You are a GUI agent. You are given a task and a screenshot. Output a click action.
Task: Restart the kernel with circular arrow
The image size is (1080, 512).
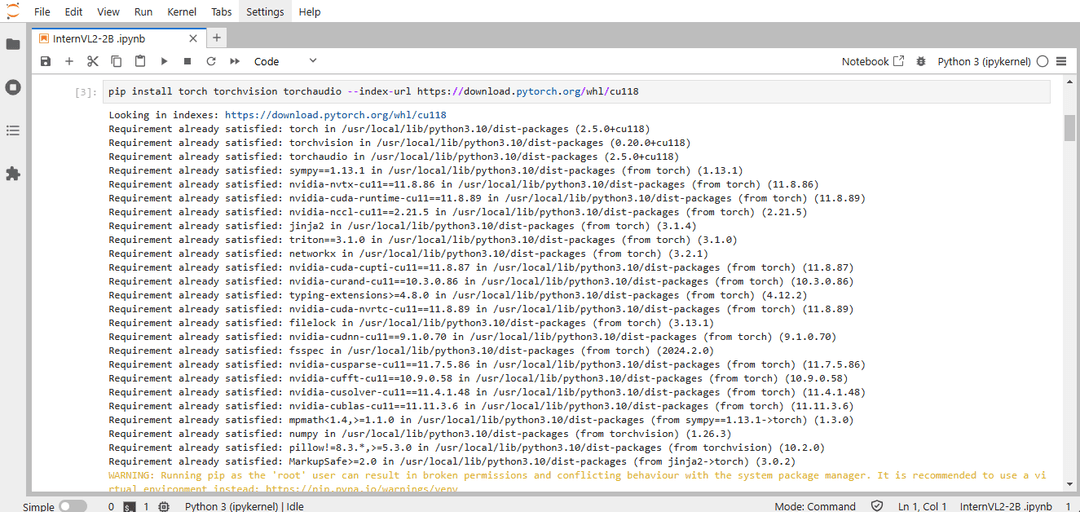[211, 61]
